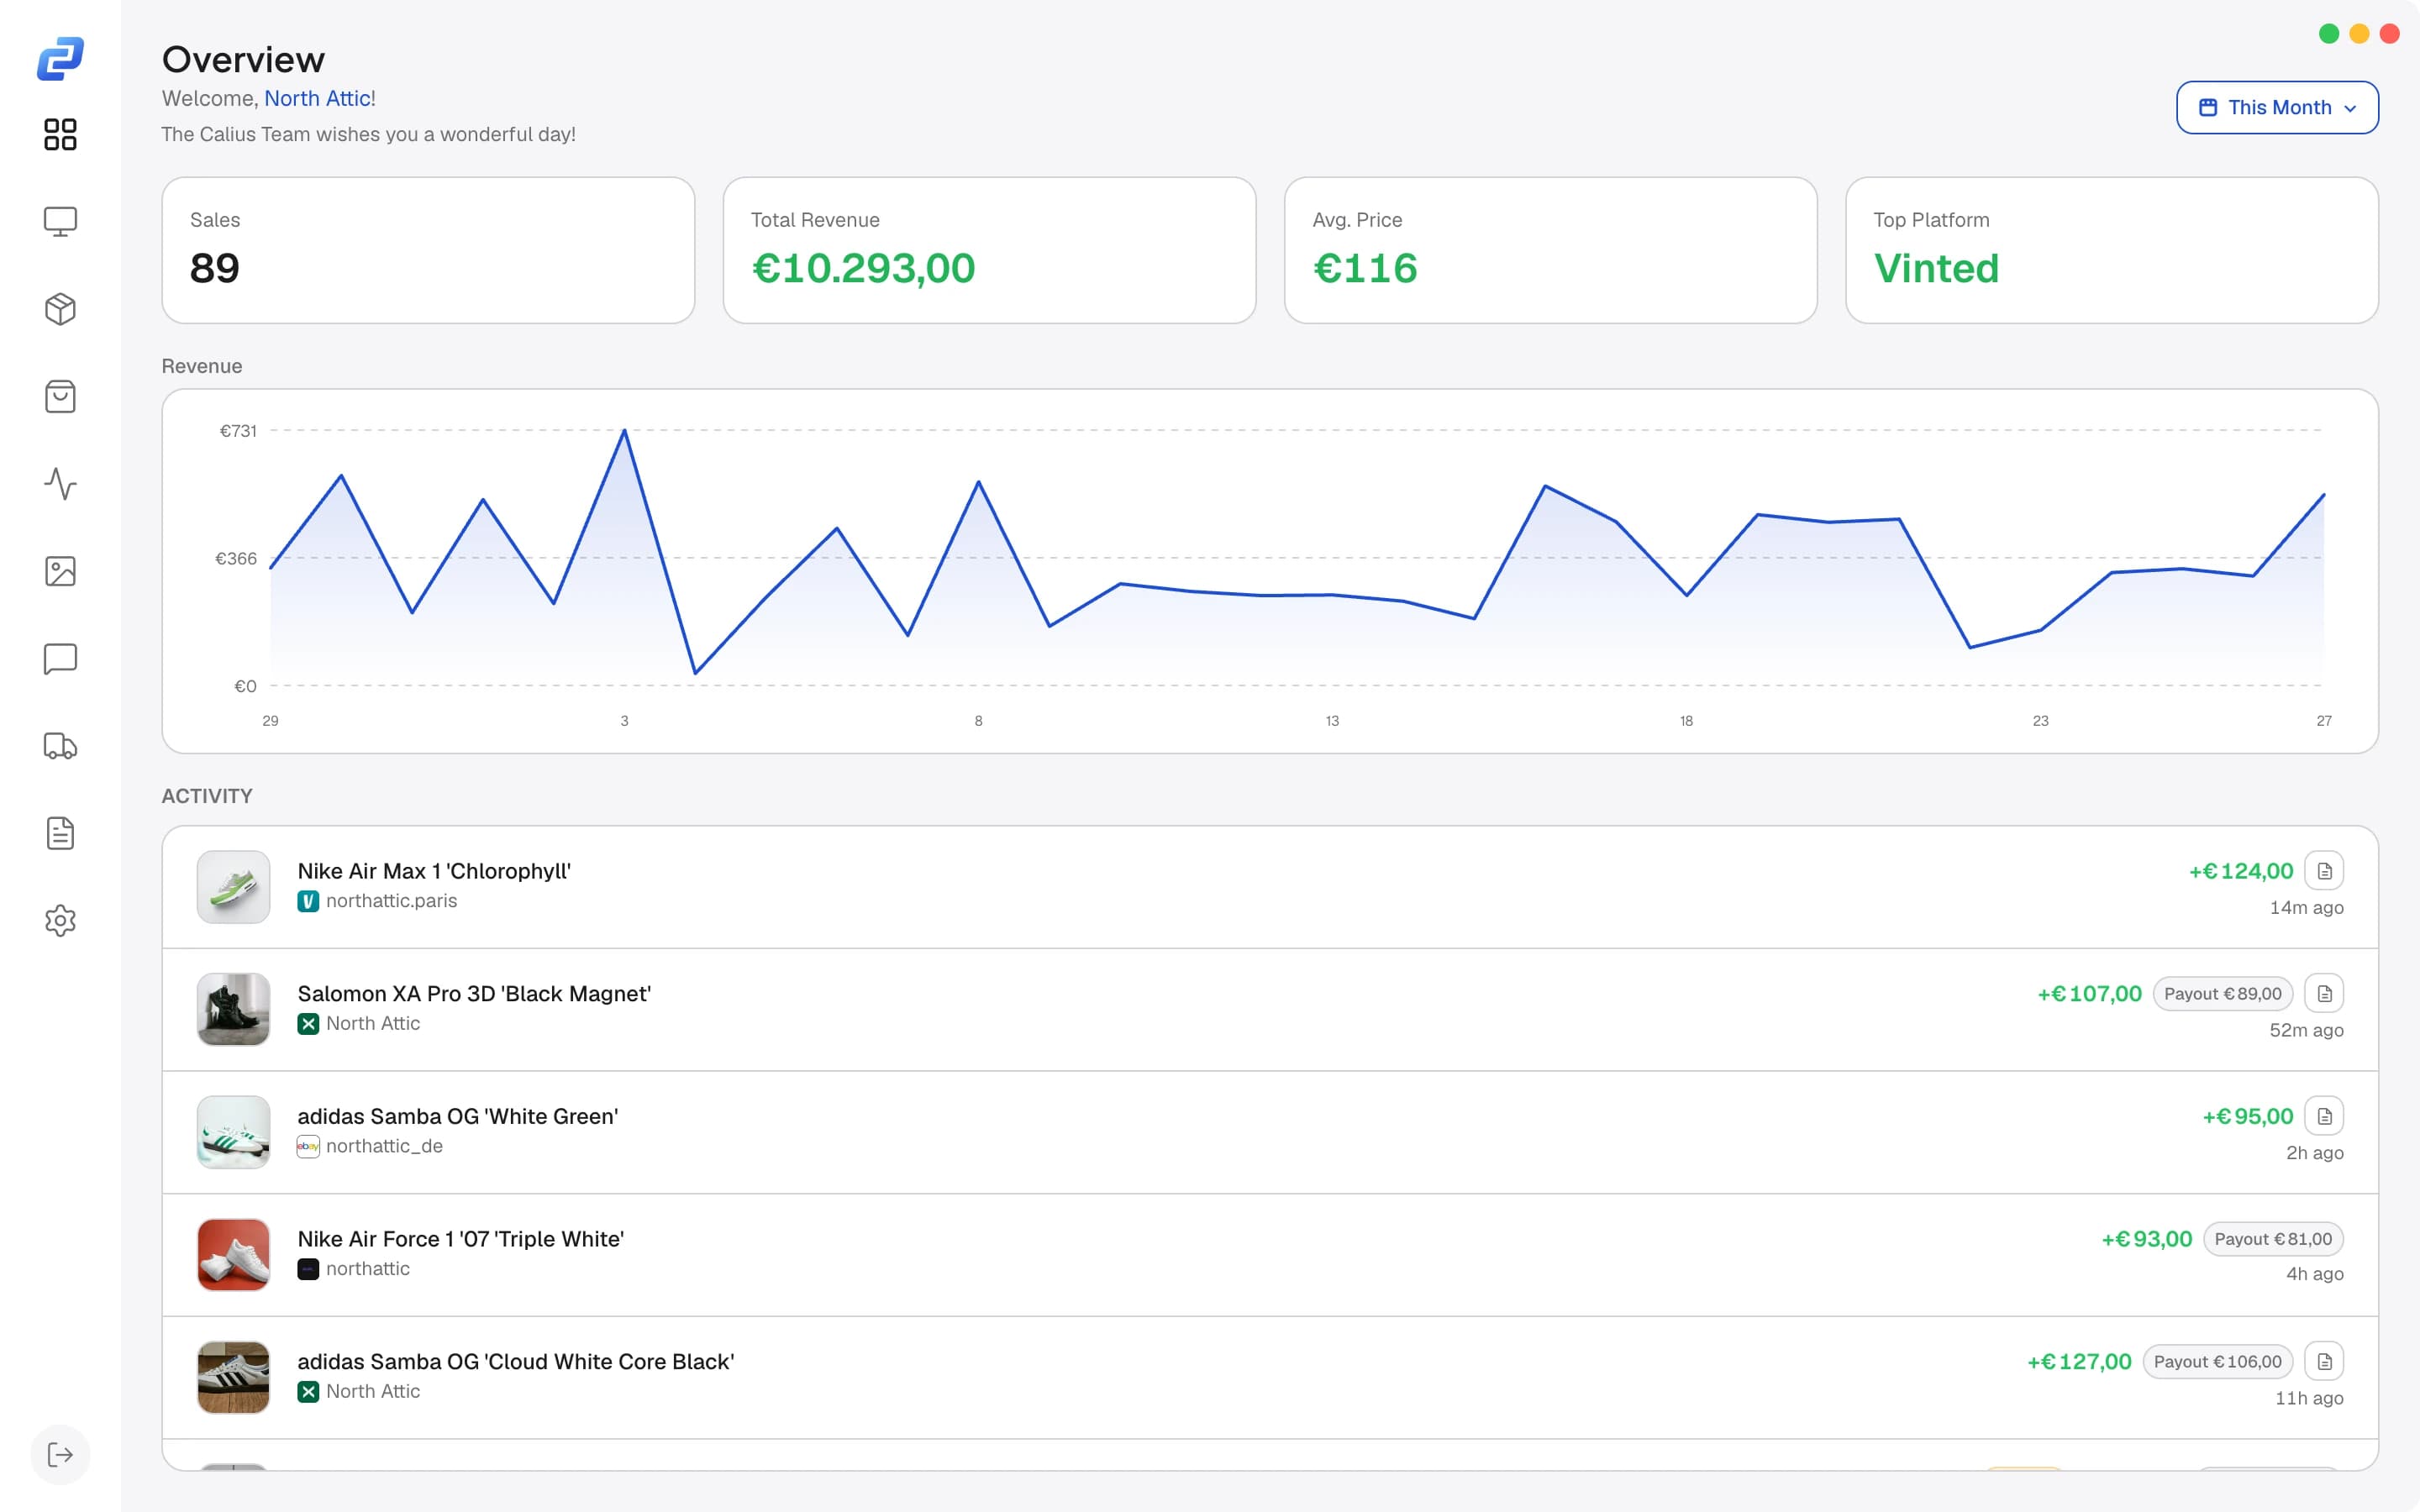Click the logout icon at sidebar bottom
This screenshot has width=2420, height=1512.
click(x=60, y=1454)
